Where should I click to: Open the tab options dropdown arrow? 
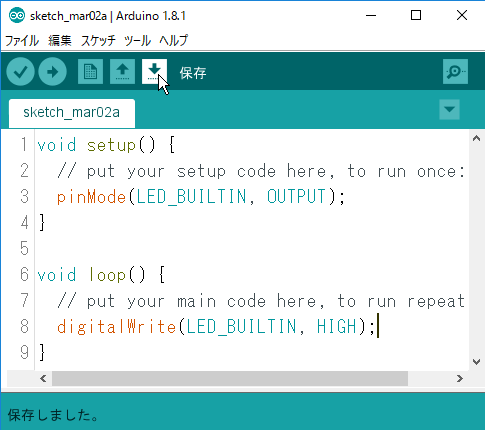click(449, 109)
